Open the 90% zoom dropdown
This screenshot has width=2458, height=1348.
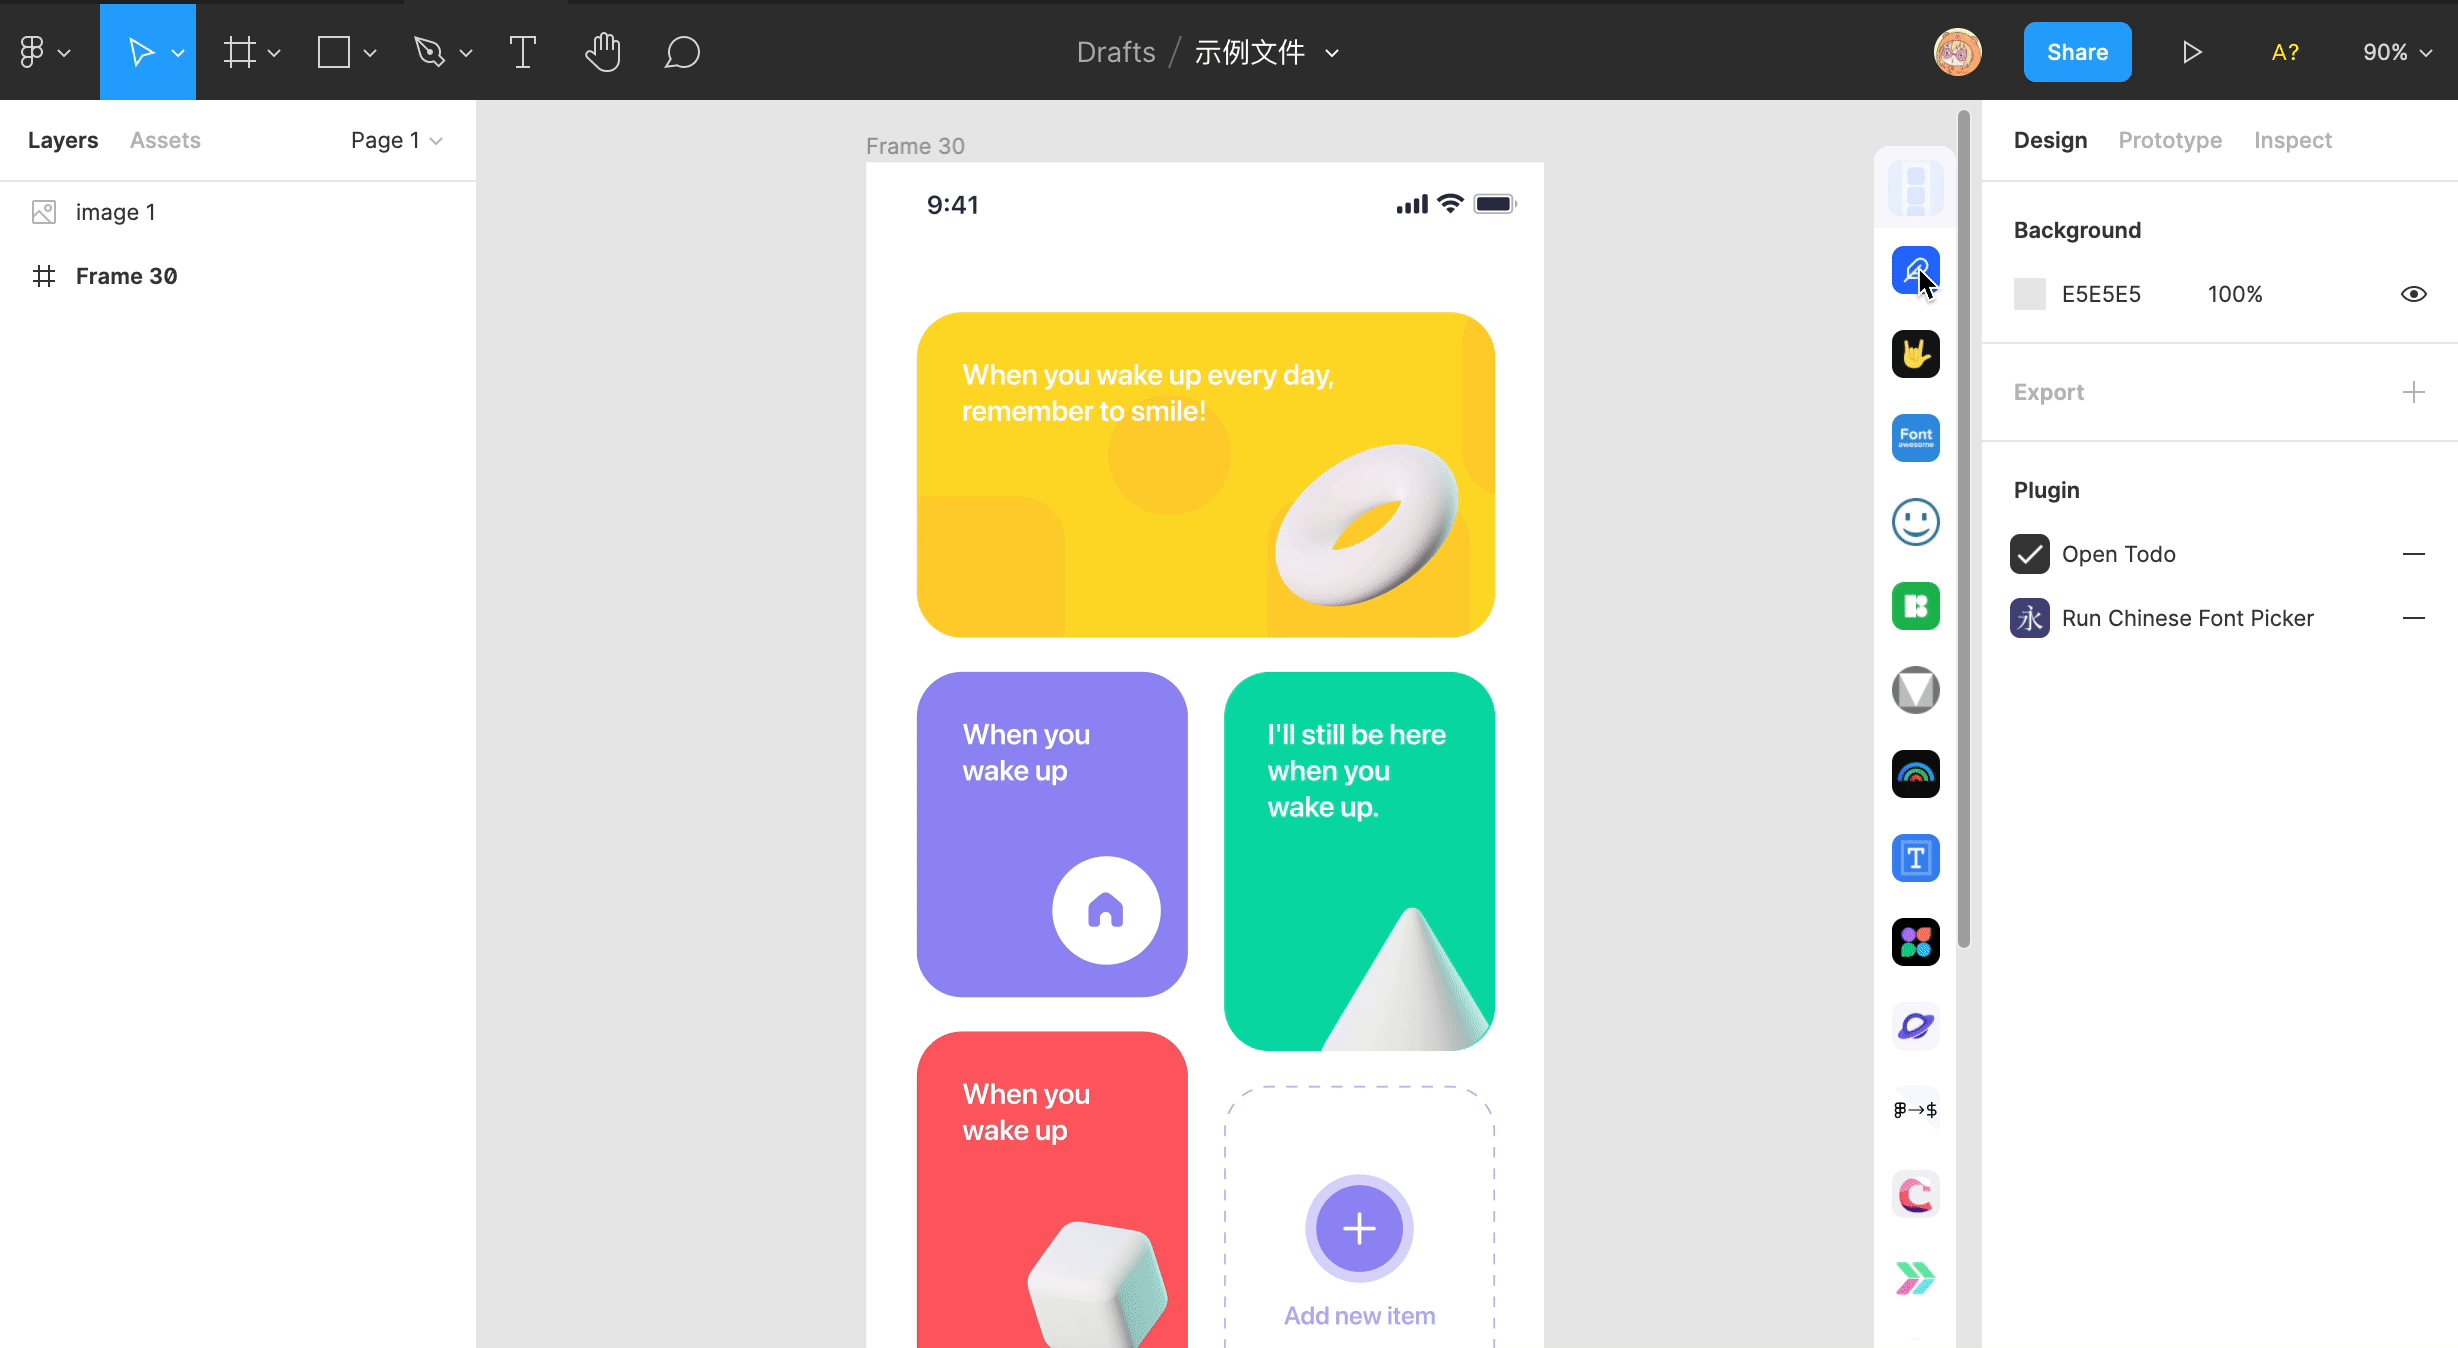click(2396, 52)
